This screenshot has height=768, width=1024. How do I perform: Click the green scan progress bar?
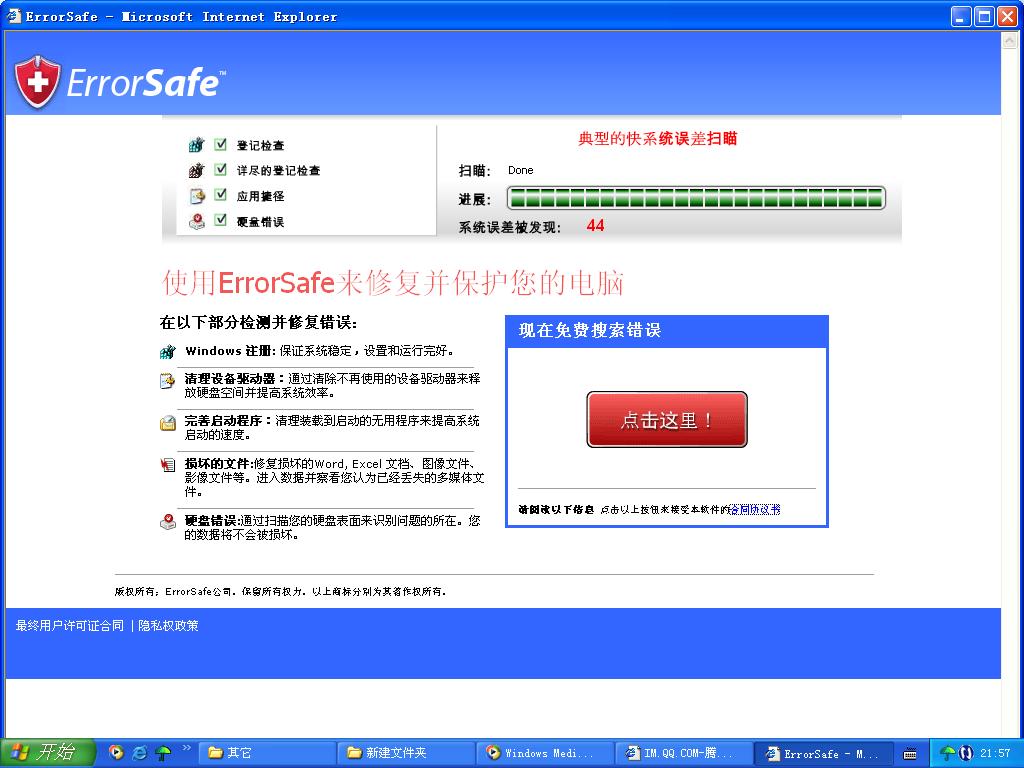[x=696, y=198]
